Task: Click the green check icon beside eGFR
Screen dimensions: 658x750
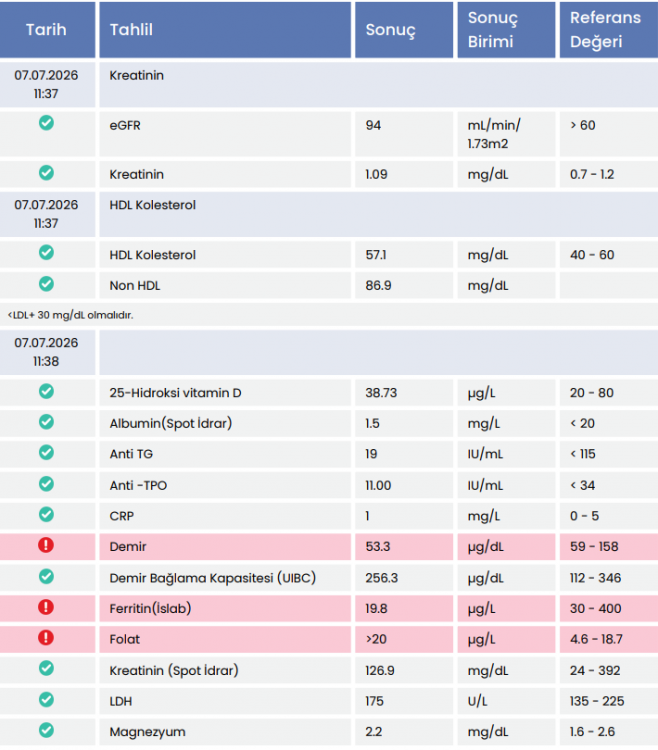Action: click(x=46, y=123)
